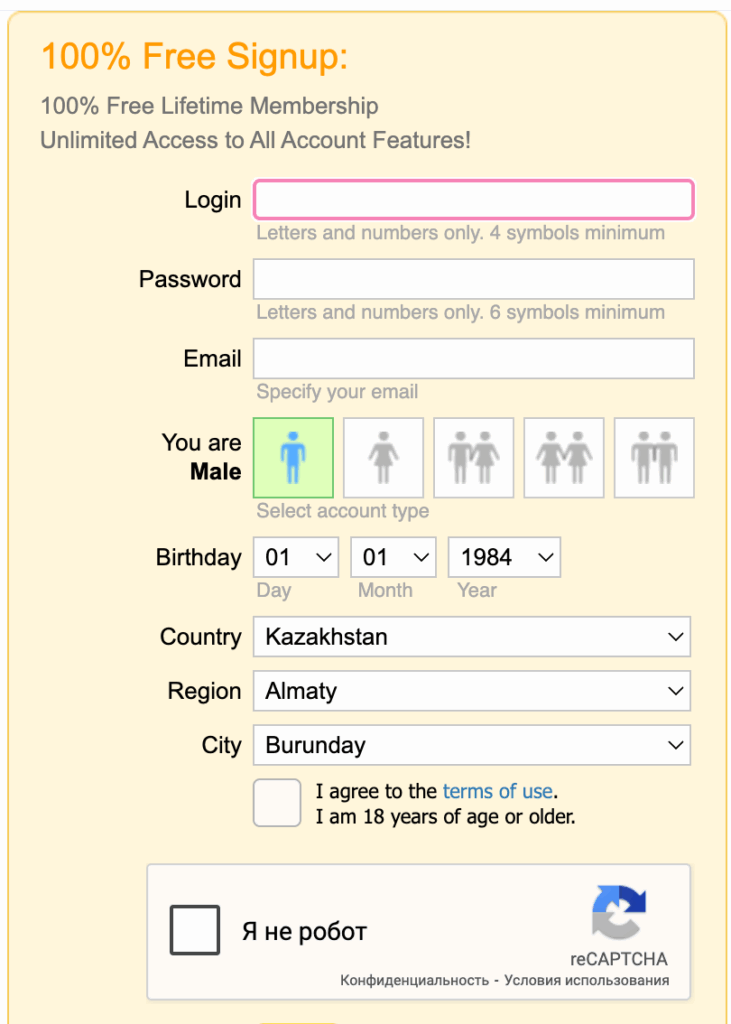
Task: Check the terms of use agreement box
Action: 277,803
